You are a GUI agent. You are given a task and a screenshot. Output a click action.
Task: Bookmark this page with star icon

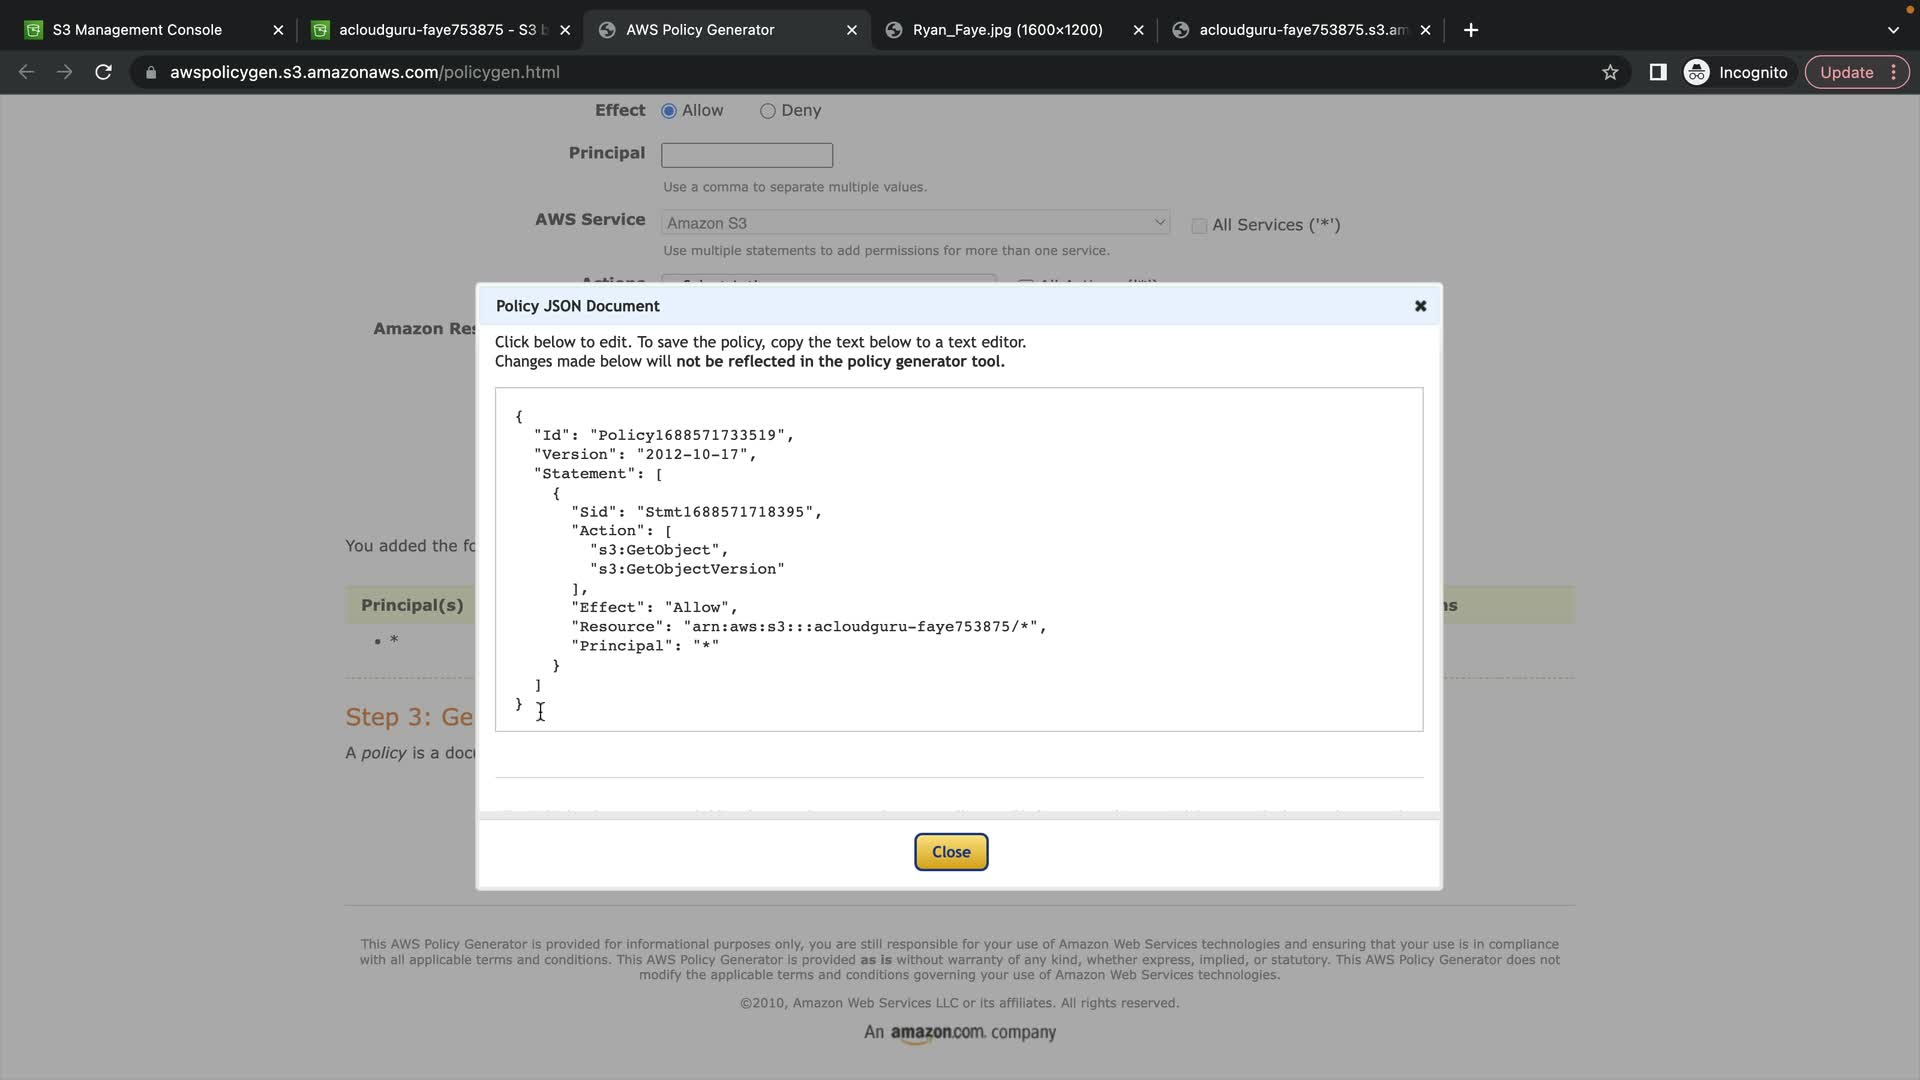pyautogui.click(x=1610, y=72)
